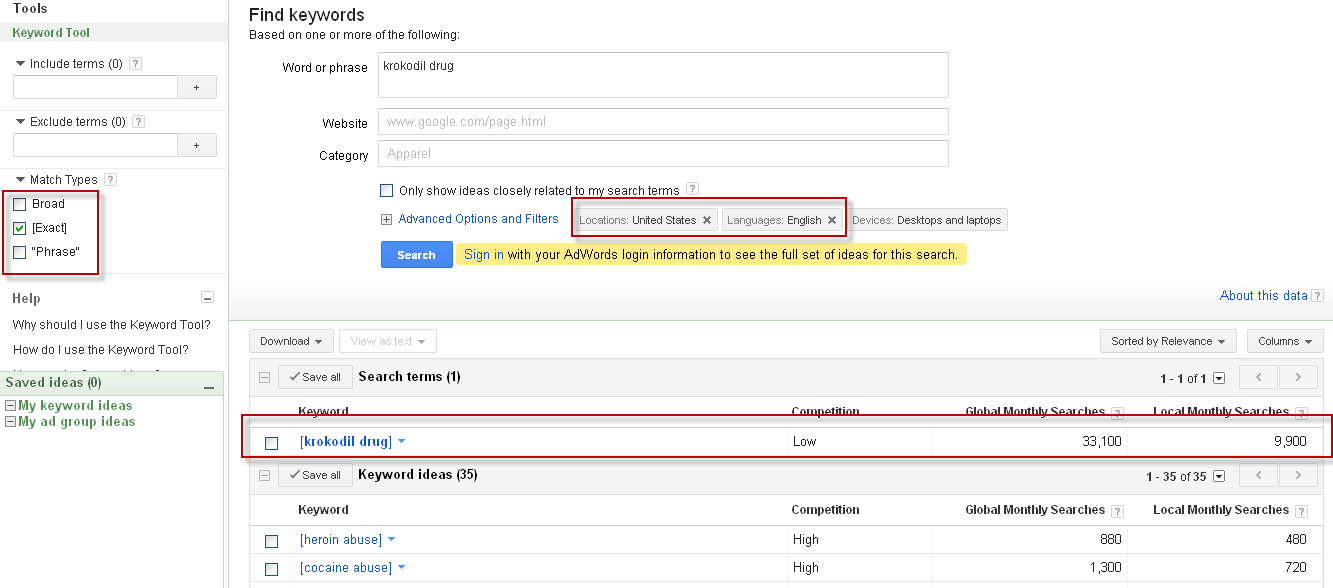Check the "Phrase" match type box
This screenshot has height=588, width=1333.
[x=20, y=252]
